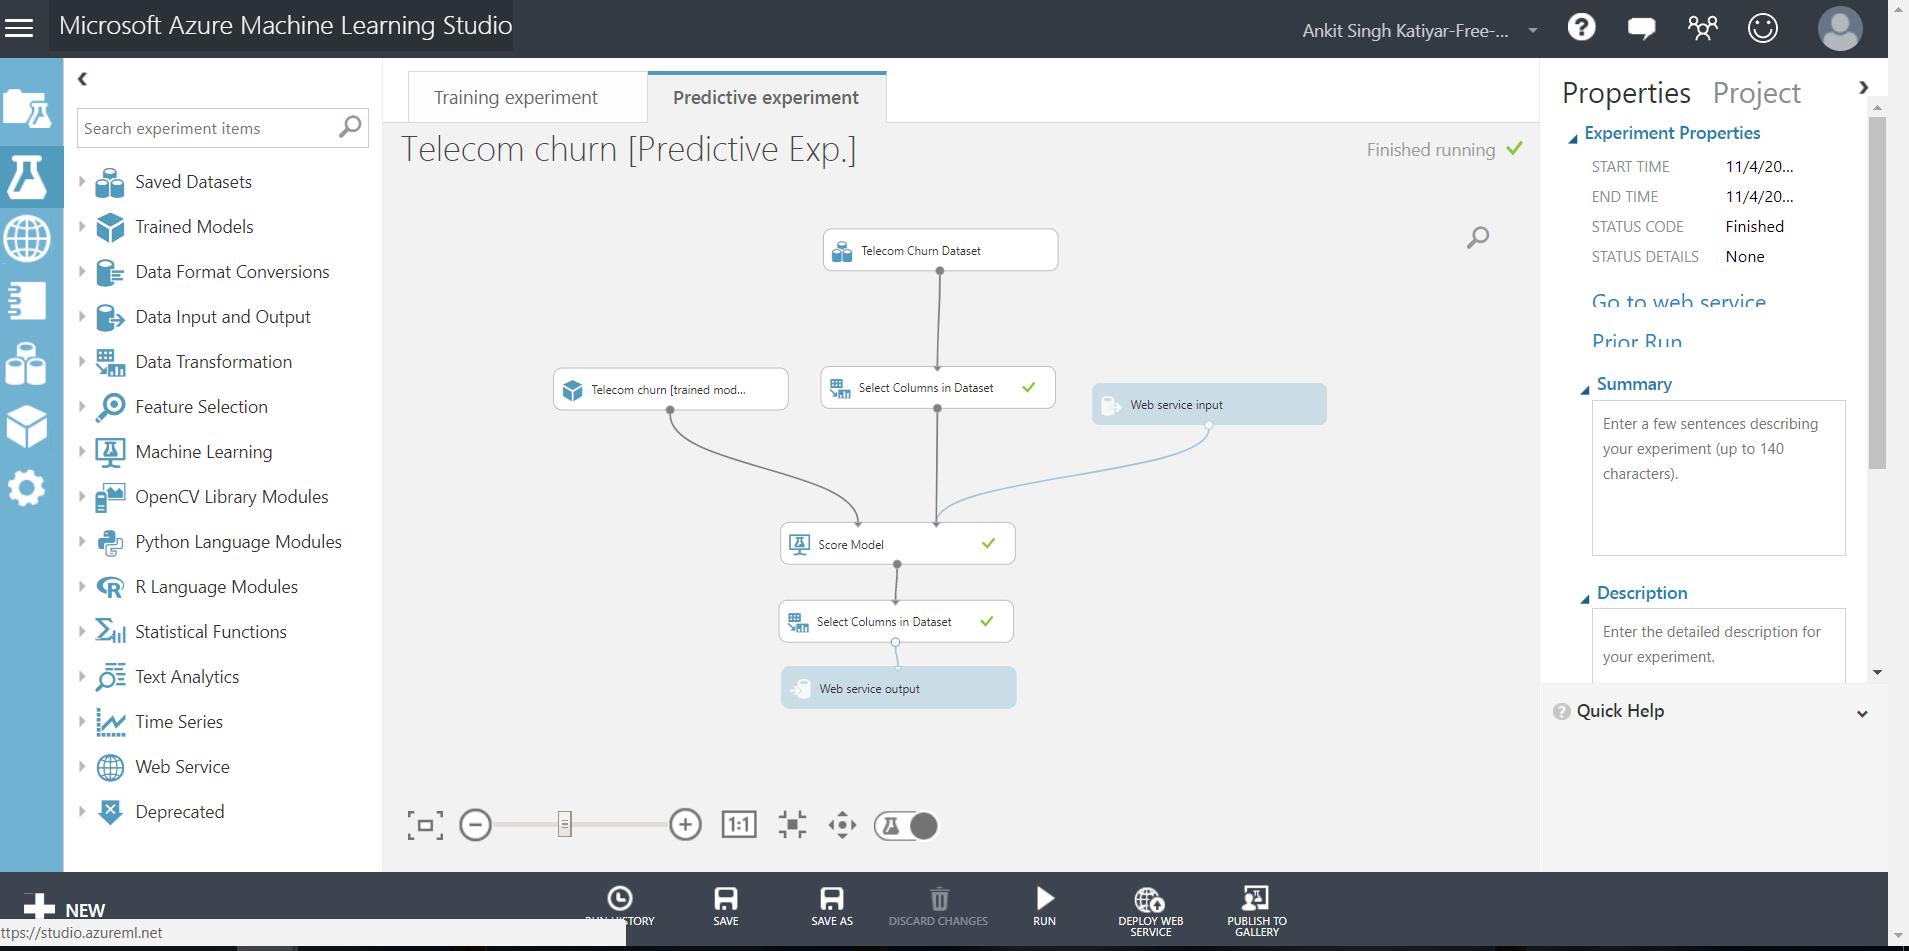Select Predictive experiment tab

click(x=766, y=97)
